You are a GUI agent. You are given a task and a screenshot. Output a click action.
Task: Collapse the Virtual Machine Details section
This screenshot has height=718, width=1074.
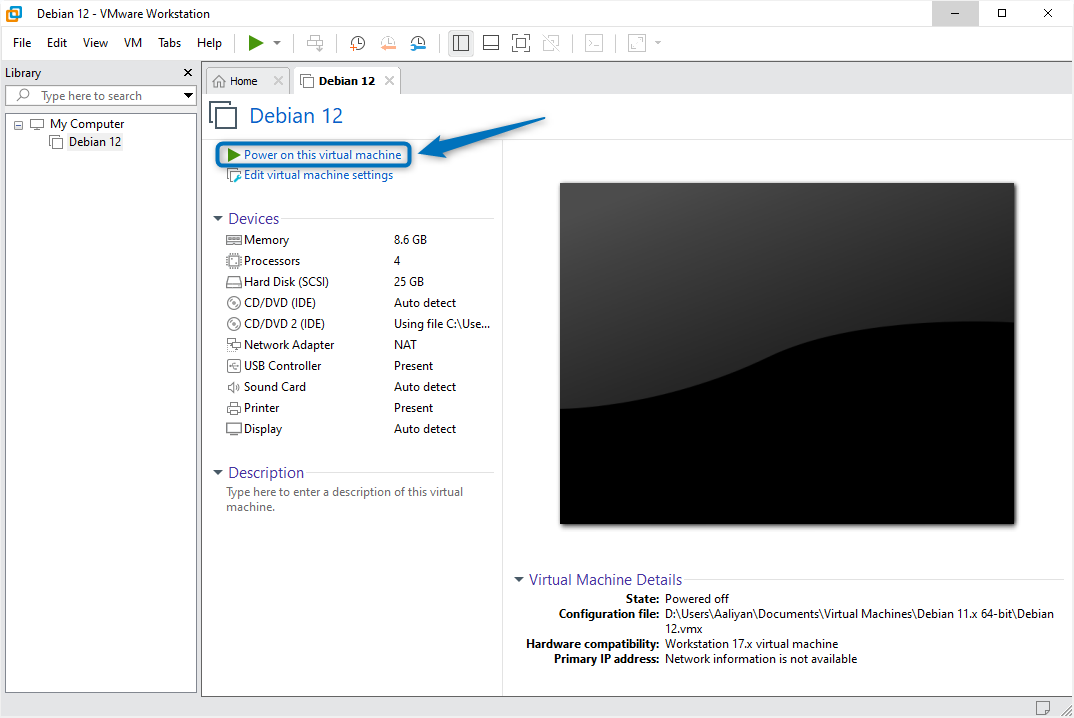[518, 579]
